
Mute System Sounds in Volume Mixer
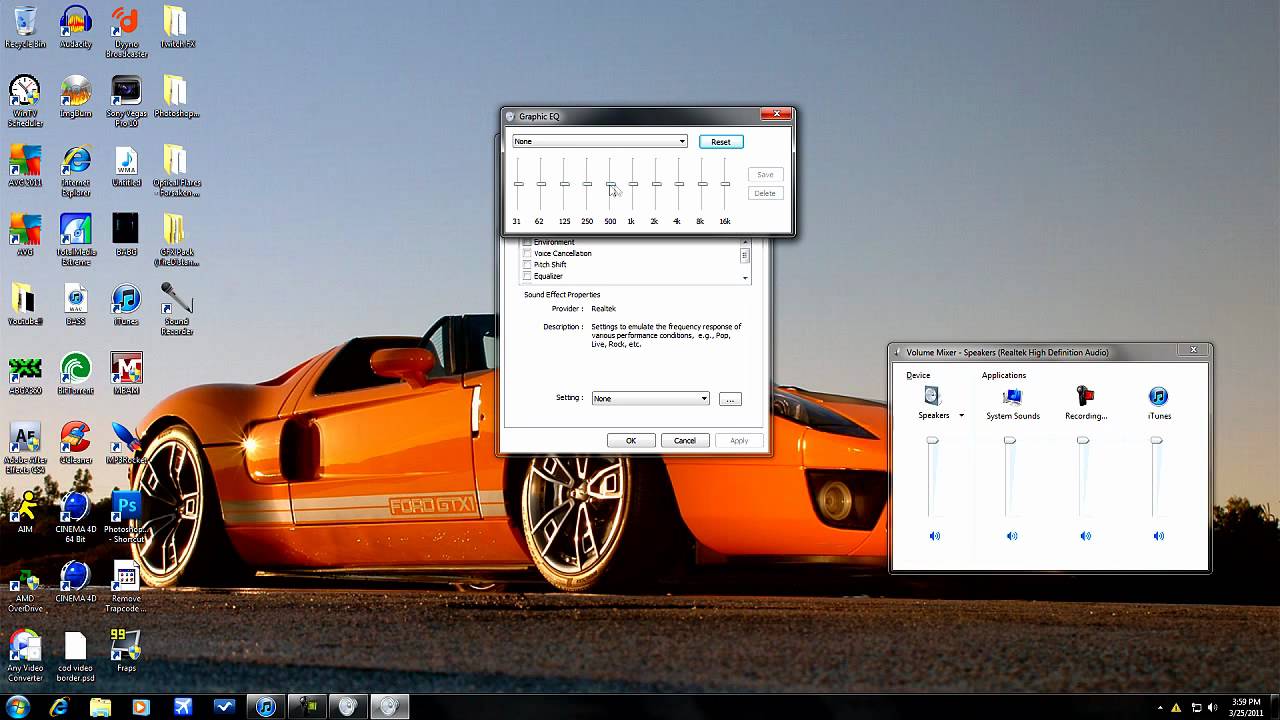(1012, 536)
